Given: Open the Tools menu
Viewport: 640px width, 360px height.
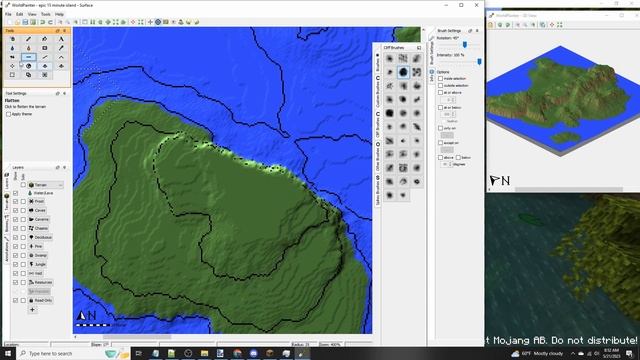Looking at the screenshot, I should click(45, 14).
